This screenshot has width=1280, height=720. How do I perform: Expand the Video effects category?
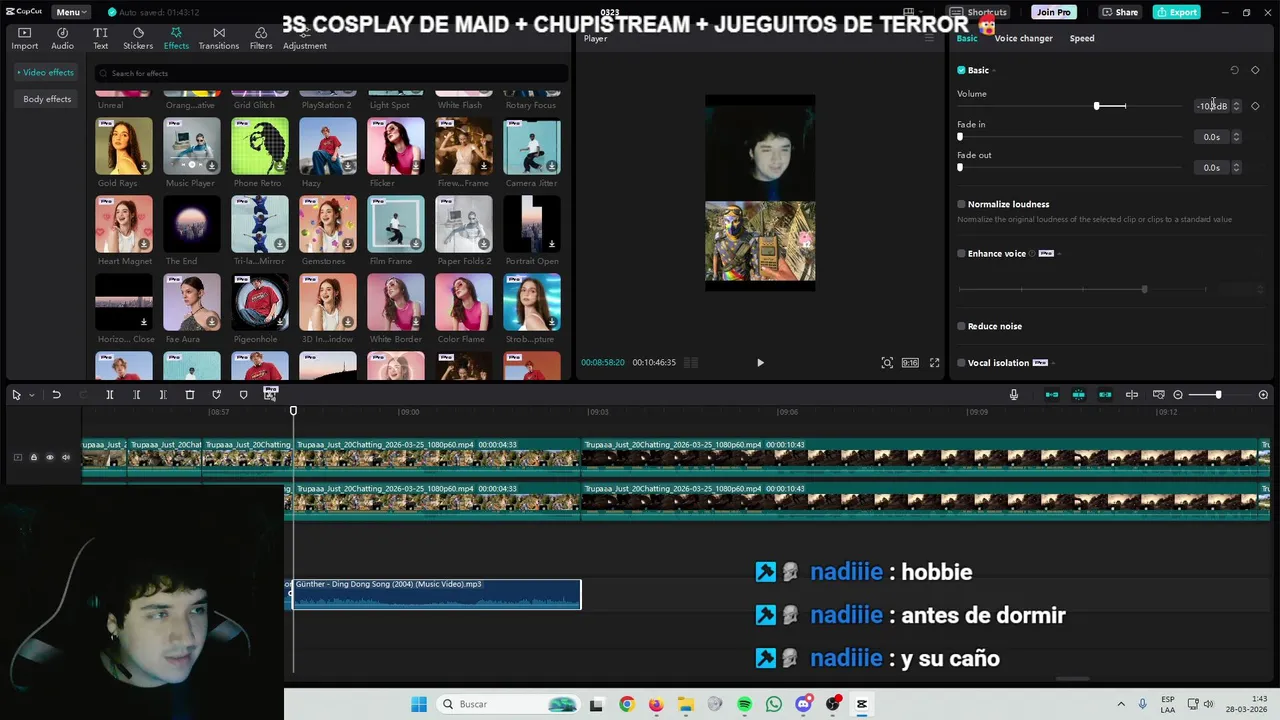pyautogui.click(x=44, y=72)
